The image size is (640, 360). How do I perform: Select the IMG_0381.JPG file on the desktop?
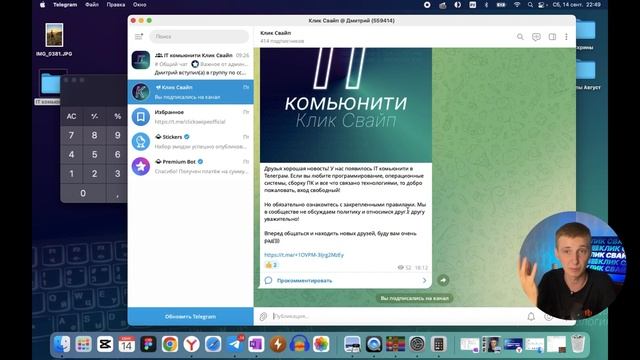(54, 39)
